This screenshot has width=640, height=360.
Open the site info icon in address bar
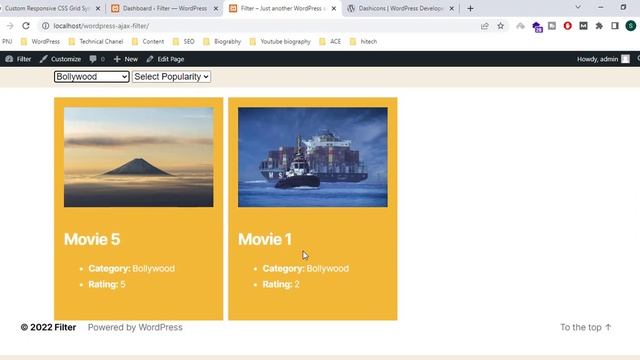coord(45,26)
